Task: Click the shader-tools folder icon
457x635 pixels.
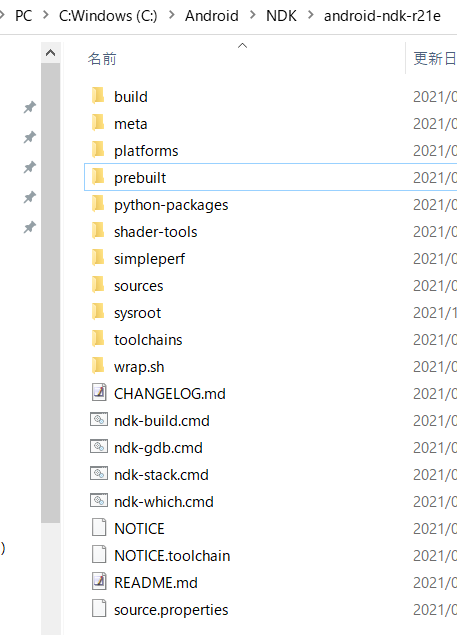Action: pos(98,231)
